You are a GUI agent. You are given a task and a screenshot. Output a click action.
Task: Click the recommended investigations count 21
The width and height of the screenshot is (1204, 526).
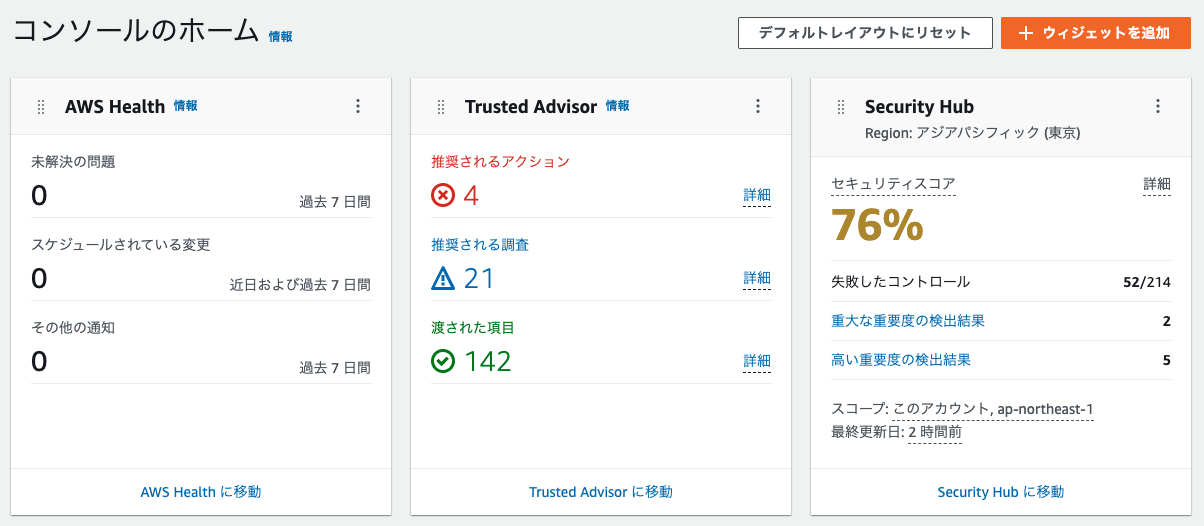pos(479,278)
